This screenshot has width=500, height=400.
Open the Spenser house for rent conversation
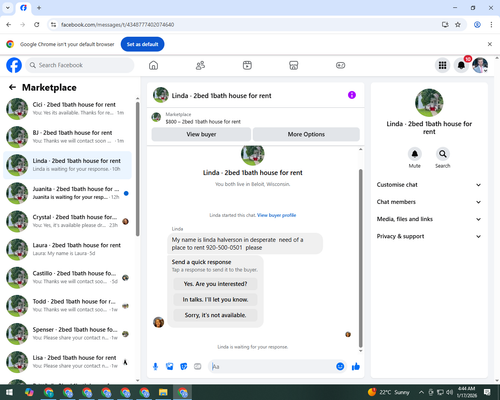click(x=67, y=334)
